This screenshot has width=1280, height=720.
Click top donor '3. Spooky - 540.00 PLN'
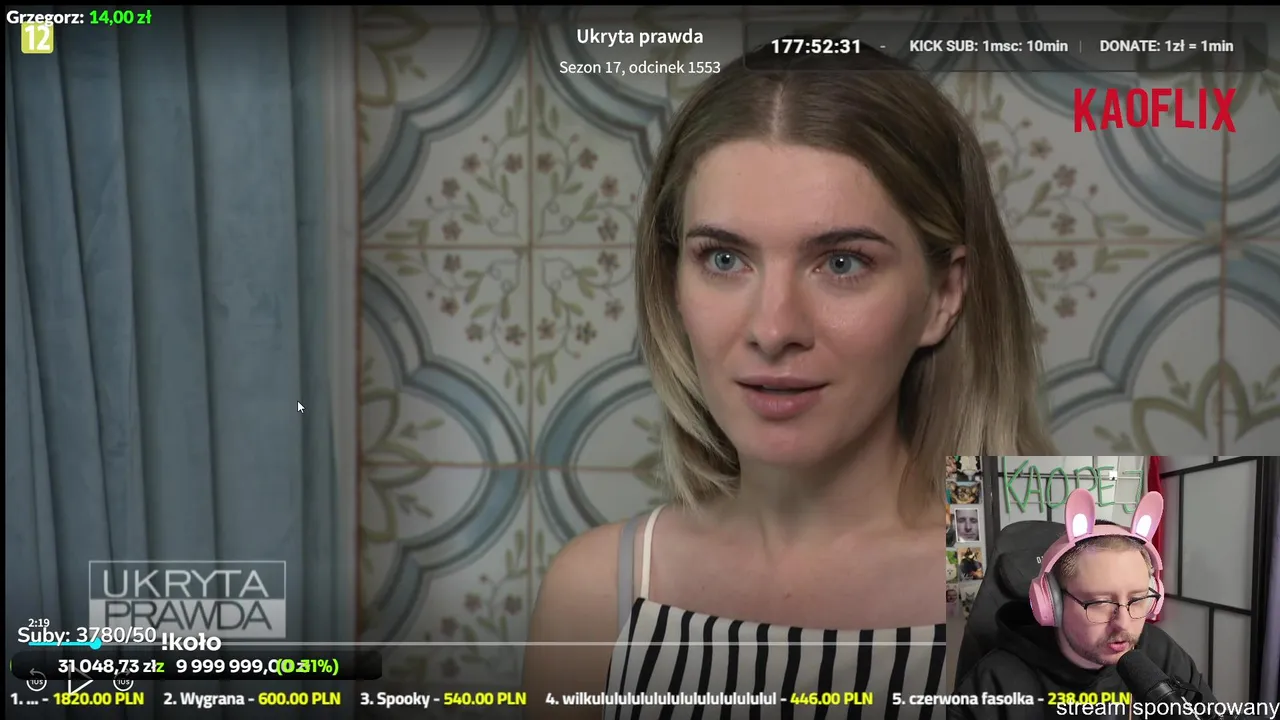tap(443, 699)
